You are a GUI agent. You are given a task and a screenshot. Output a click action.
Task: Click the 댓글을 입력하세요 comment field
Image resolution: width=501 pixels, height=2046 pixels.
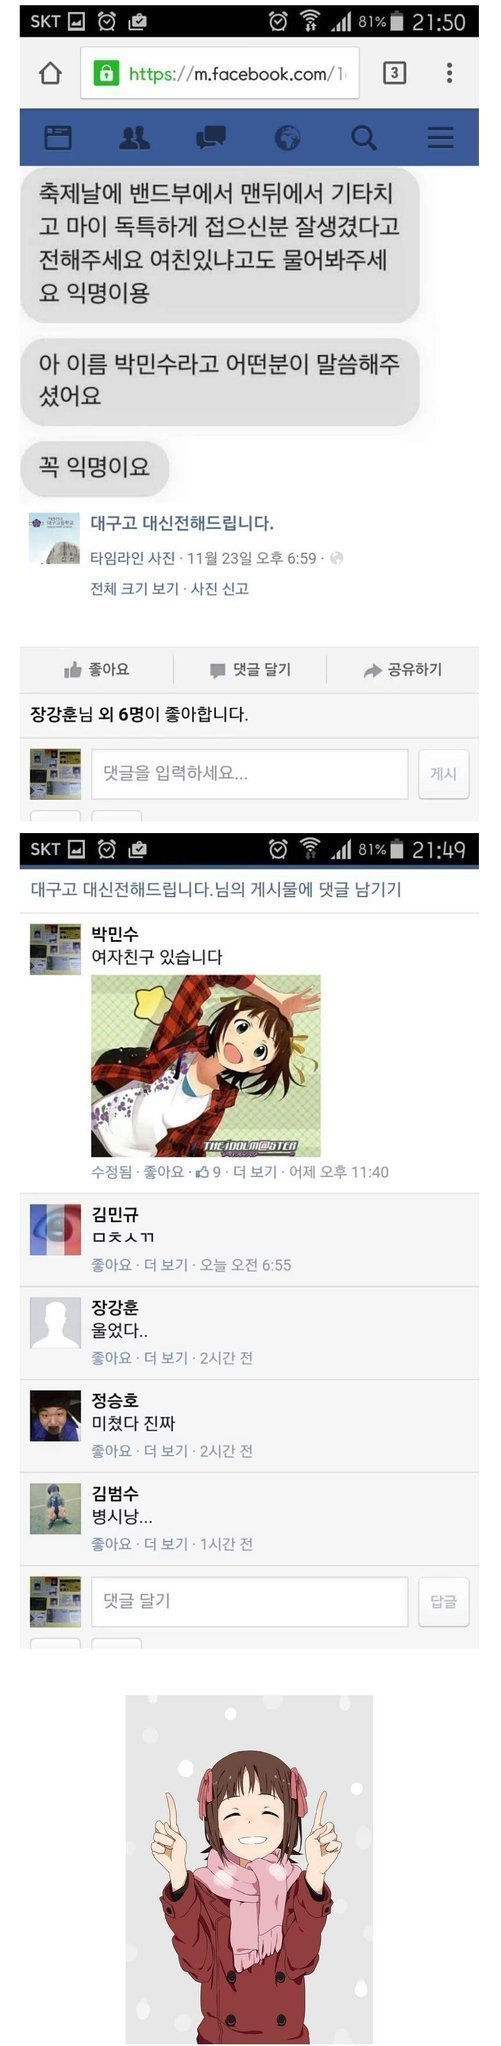250,774
